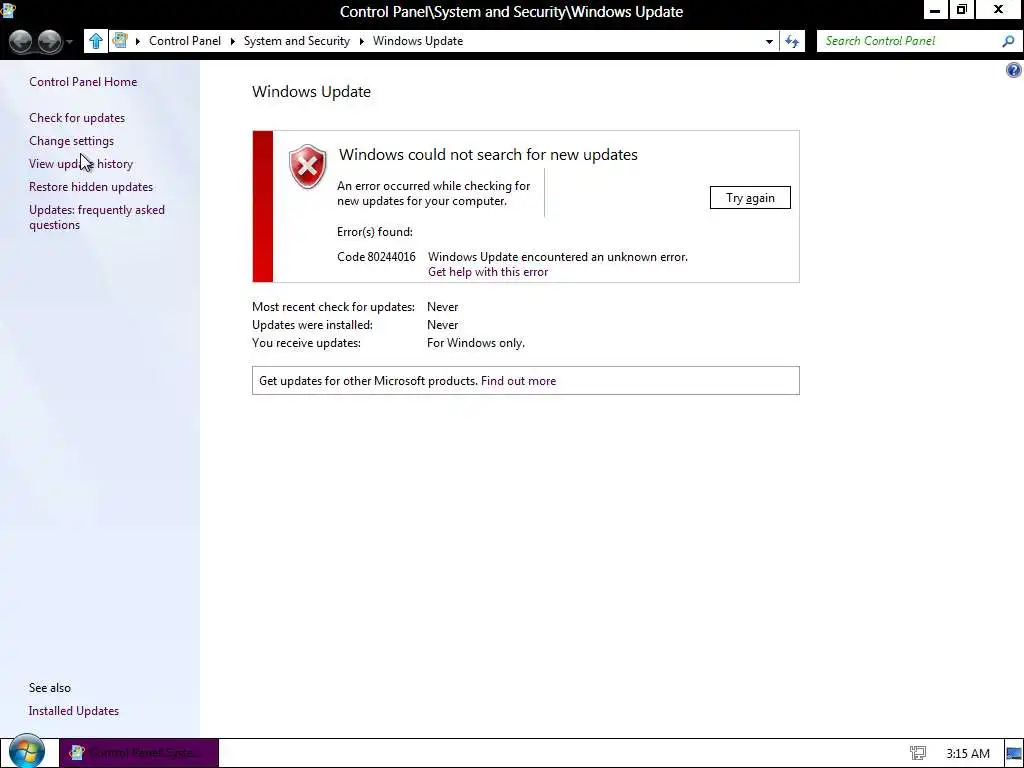Click the red error shield icon
Image resolution: width=1024 pixels, height=768 pixels.
[308, 167]
